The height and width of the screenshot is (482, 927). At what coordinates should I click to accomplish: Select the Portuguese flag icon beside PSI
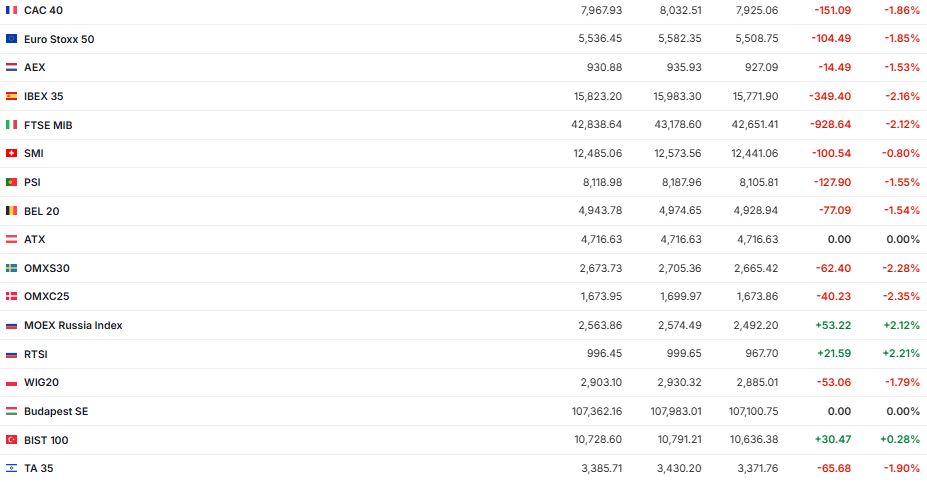coord(11,182)
